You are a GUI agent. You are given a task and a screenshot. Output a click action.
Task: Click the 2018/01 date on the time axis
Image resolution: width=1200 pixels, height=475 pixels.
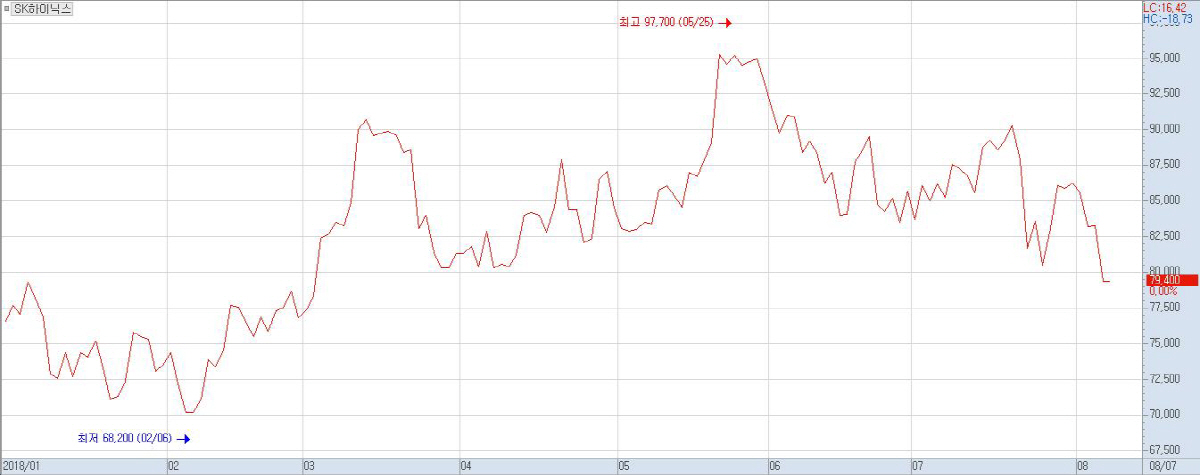(22, 466)
